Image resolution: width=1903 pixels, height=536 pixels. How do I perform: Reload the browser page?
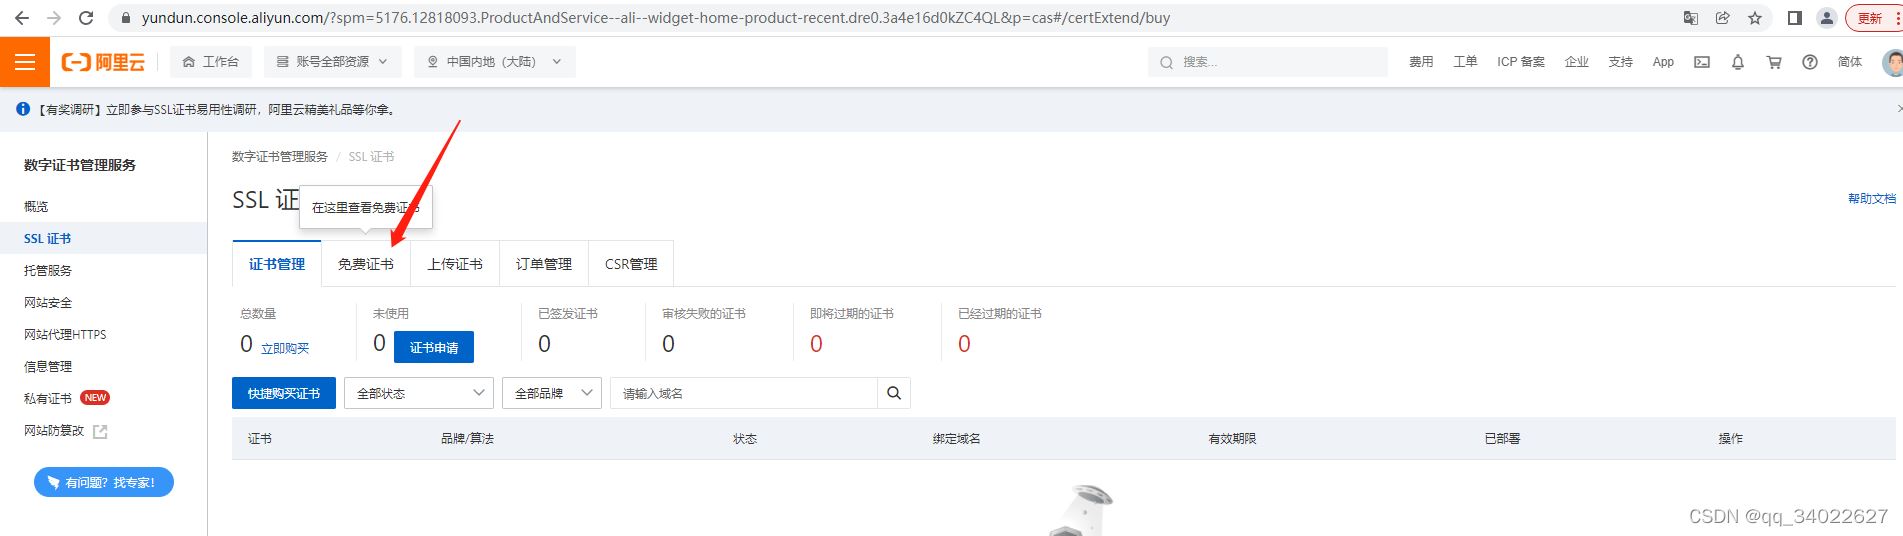[x=86, y=18]
